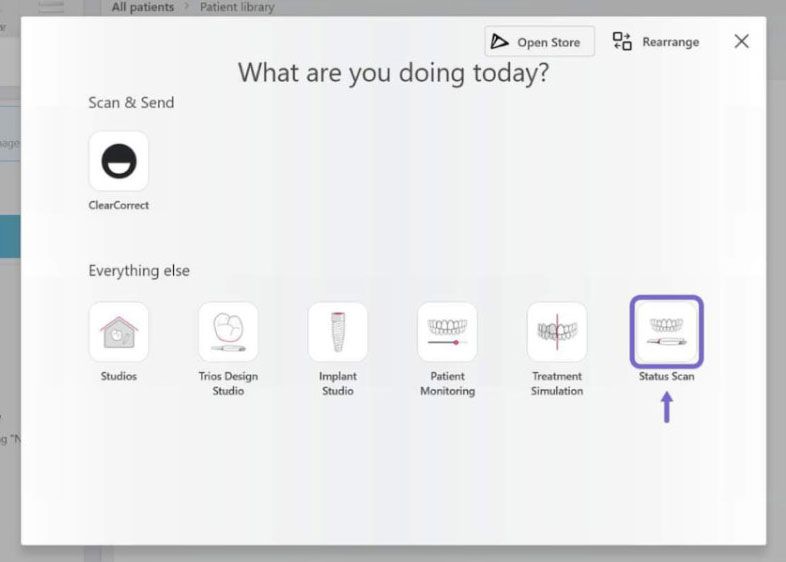
Task: Close the 'What are you doing today?' dialog
Action: pos(741,41)
